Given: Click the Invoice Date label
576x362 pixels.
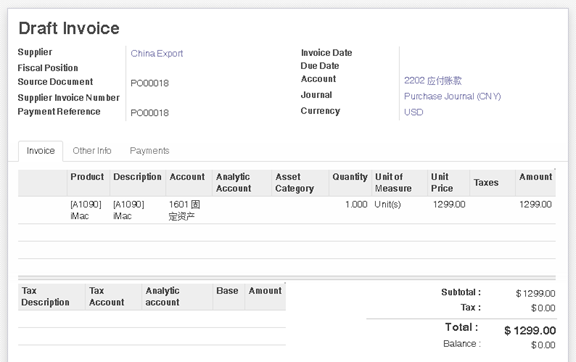Looking at the screenshot, I should 326,53.
